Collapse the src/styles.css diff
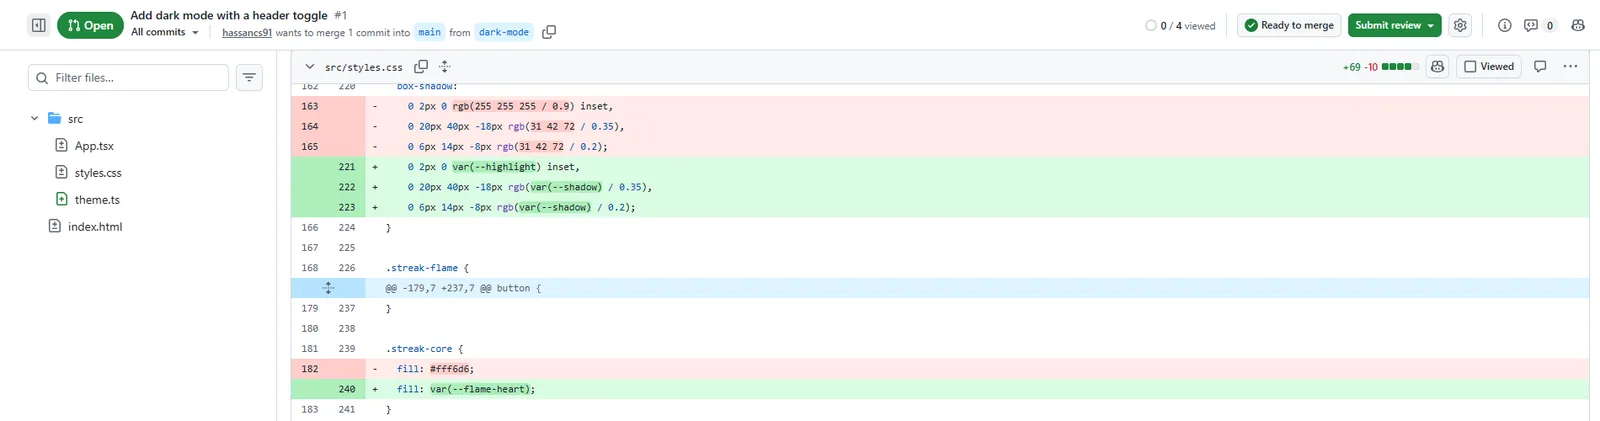 [x=310, y=67]
